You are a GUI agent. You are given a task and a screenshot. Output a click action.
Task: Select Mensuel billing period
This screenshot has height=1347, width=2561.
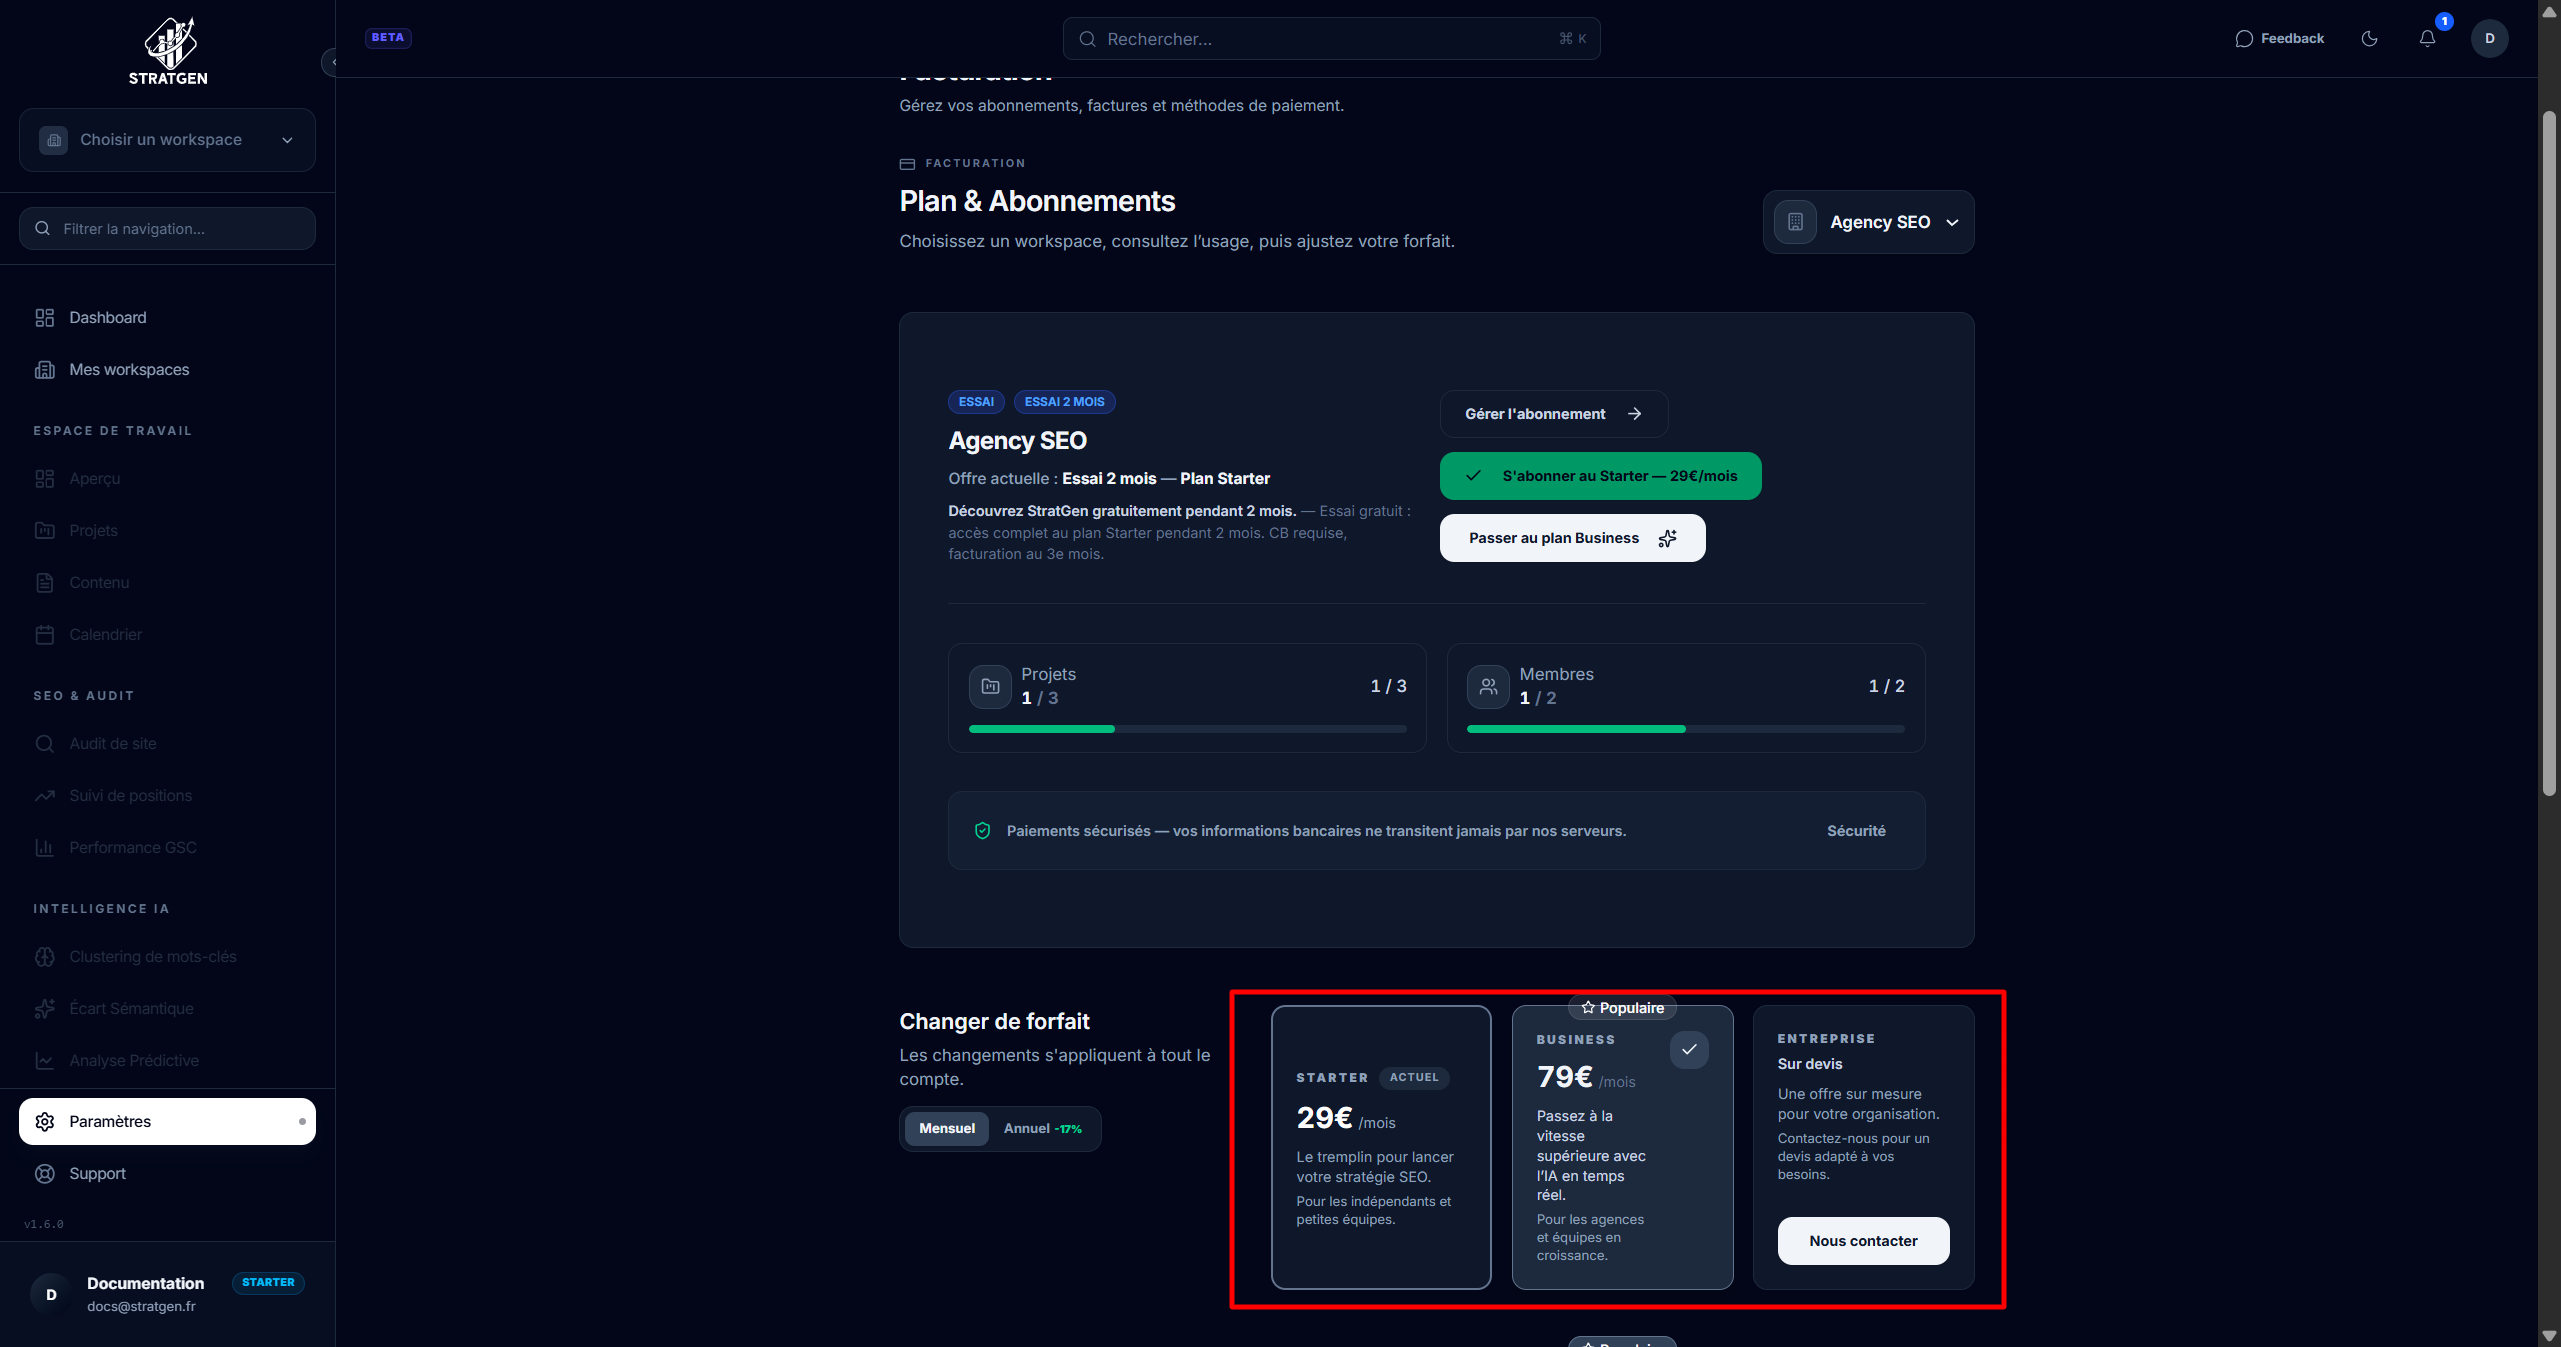click(x=946, y=1128)
